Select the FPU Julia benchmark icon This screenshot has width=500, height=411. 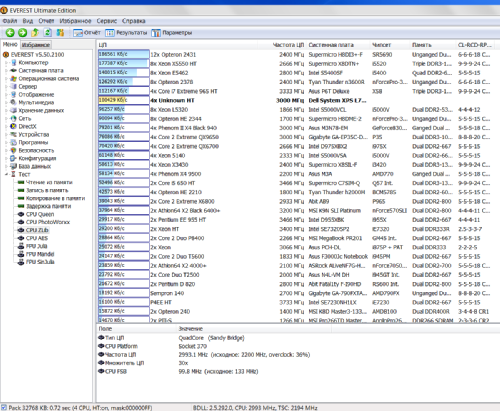point(21,246)
